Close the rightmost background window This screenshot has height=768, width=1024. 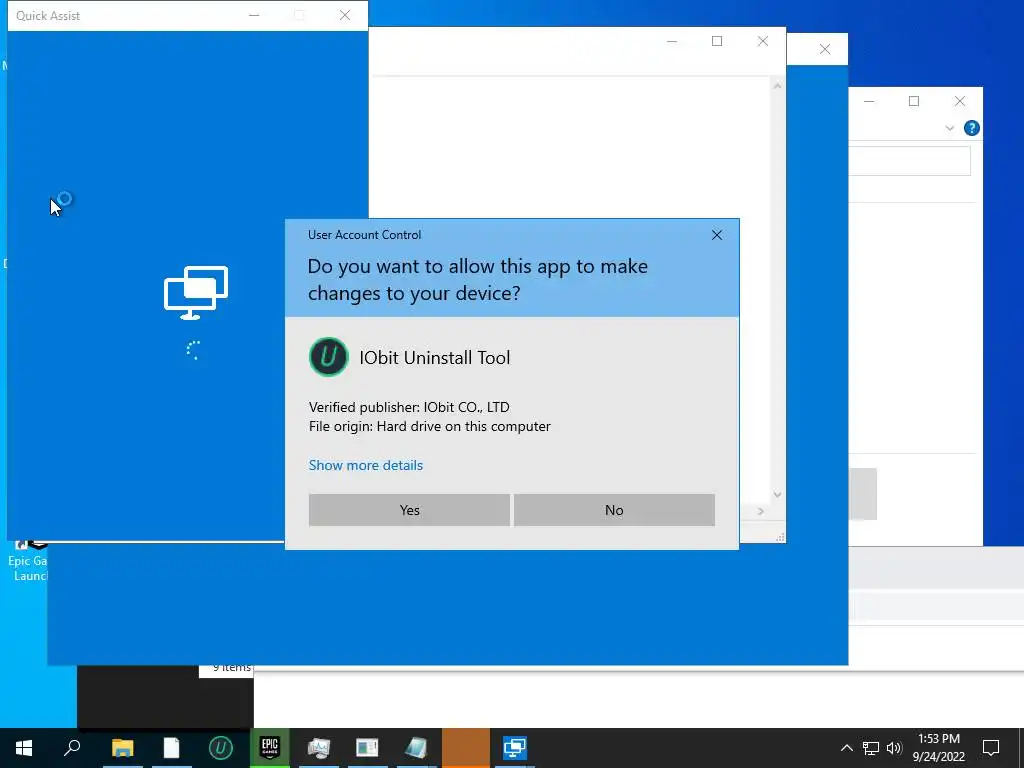coord(959,101)
